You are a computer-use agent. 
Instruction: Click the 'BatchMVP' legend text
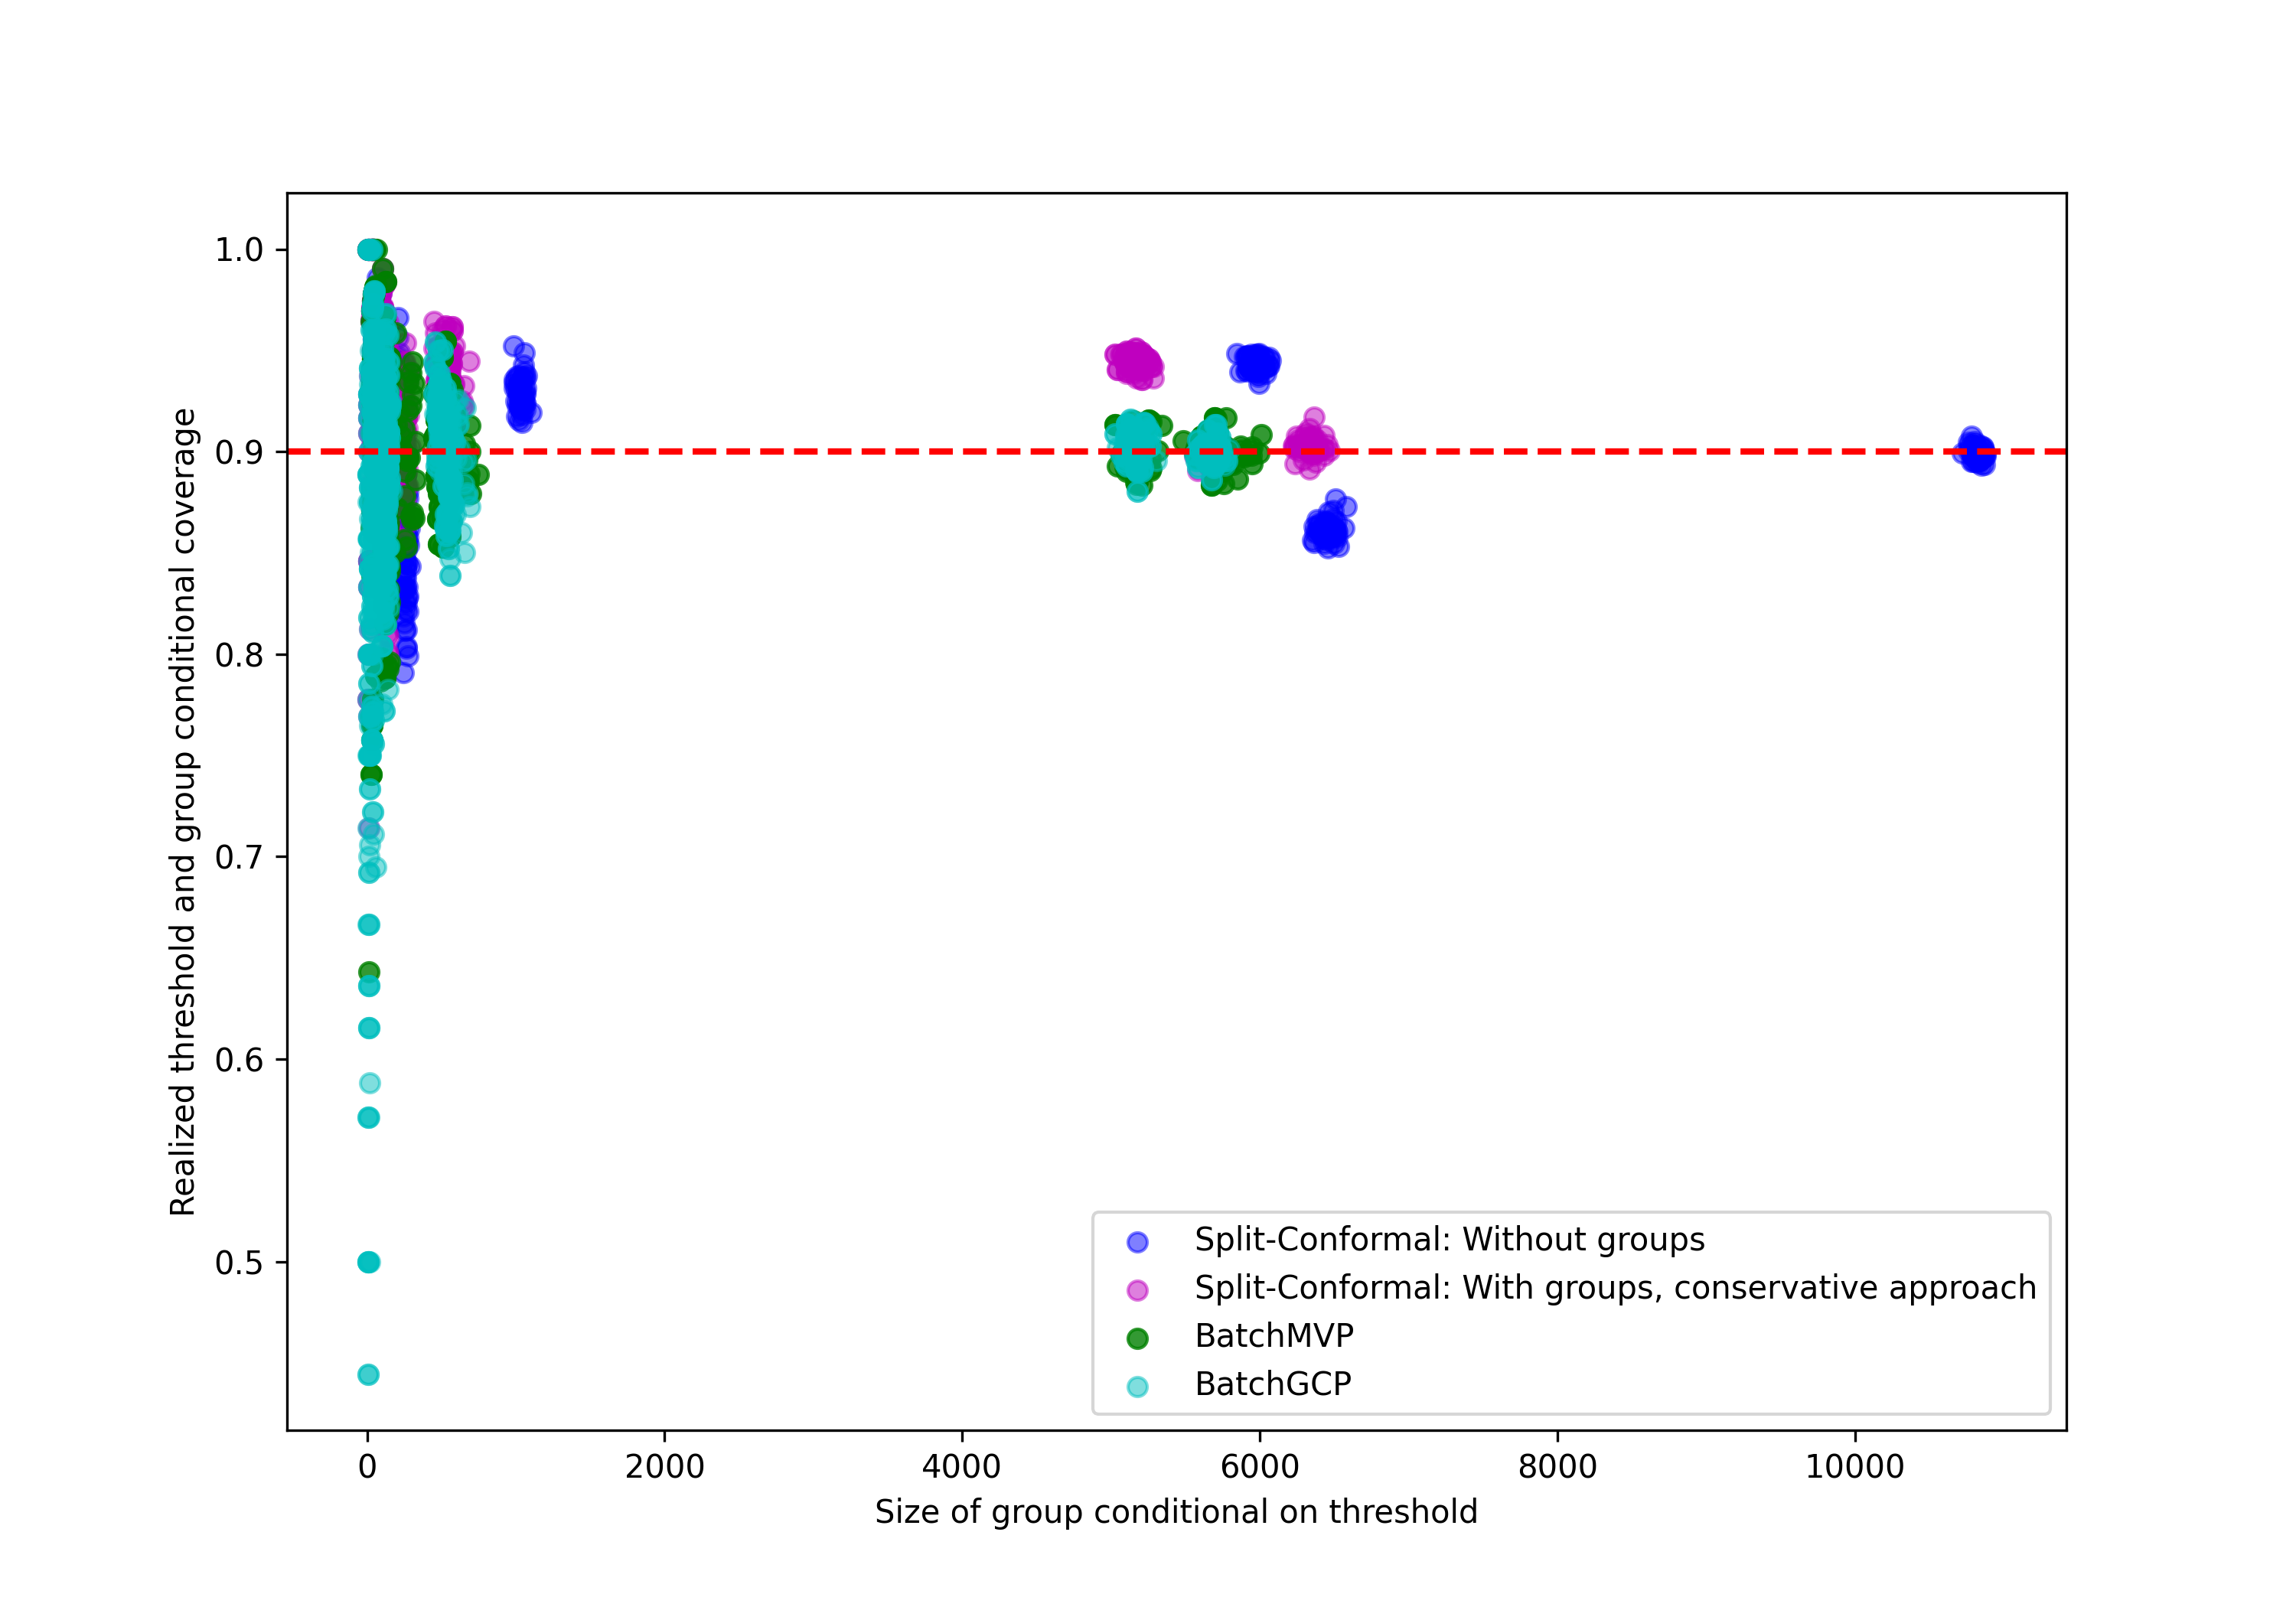[1274, 1336]
